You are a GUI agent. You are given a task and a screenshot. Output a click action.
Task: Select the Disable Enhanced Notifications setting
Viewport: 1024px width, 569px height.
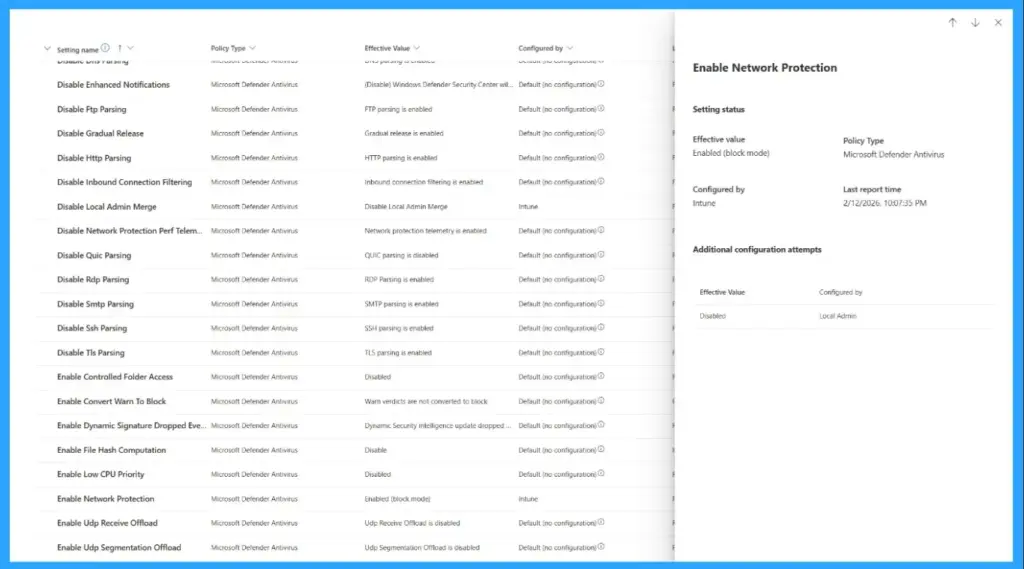(113, 85)
